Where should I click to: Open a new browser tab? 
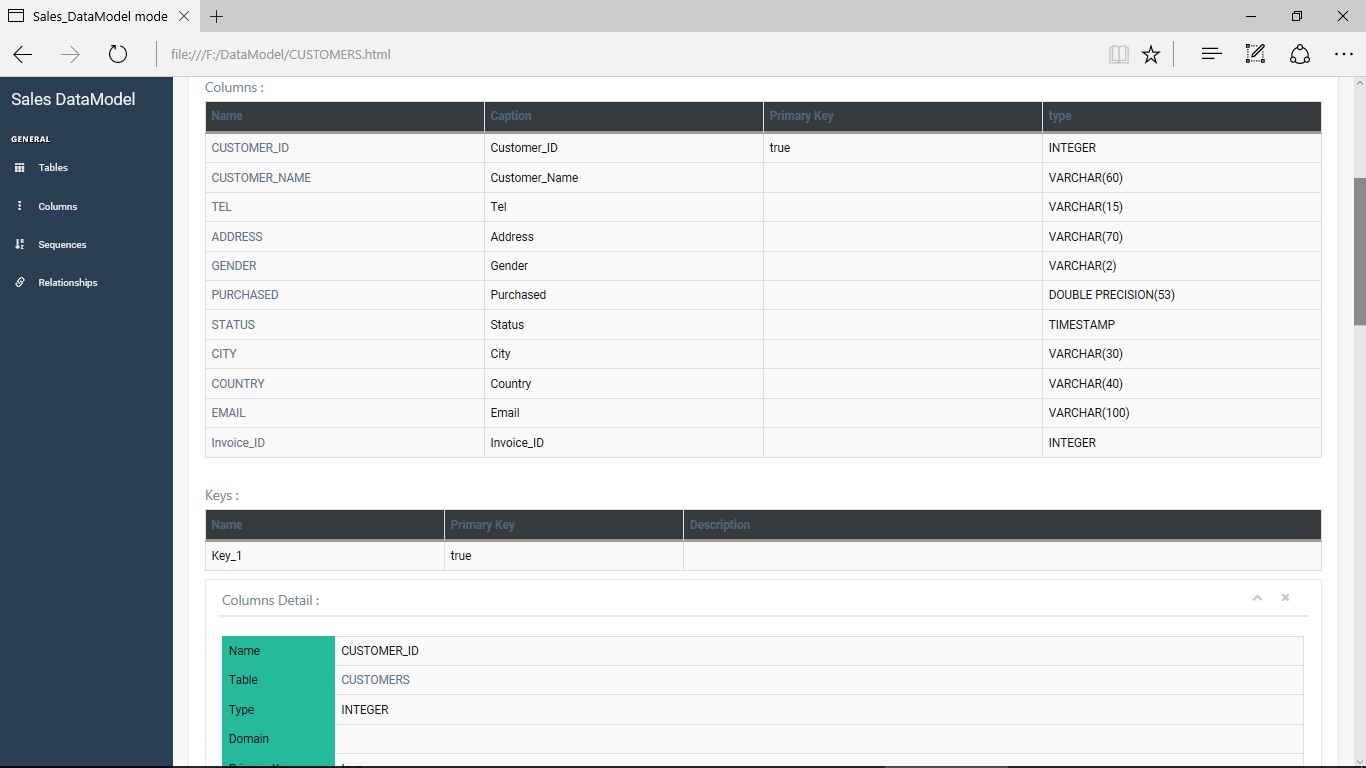pyautogui.click(x=216, y=16)
